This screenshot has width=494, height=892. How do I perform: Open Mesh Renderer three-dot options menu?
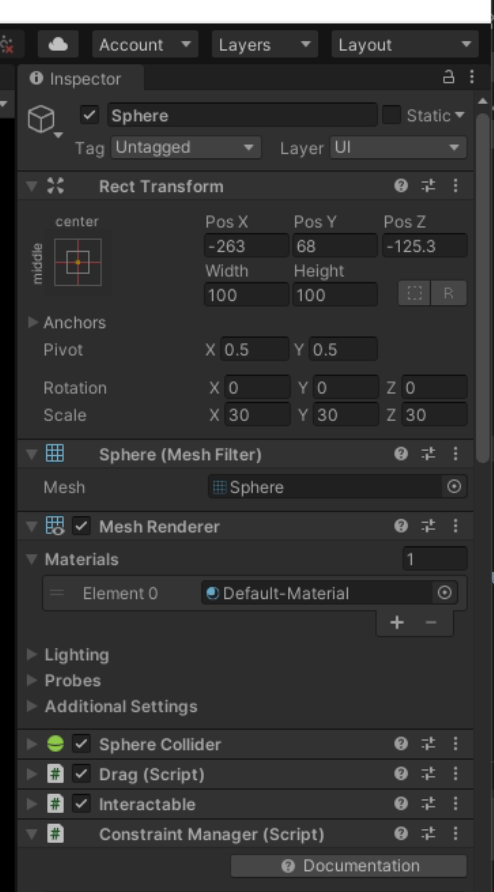455,526
